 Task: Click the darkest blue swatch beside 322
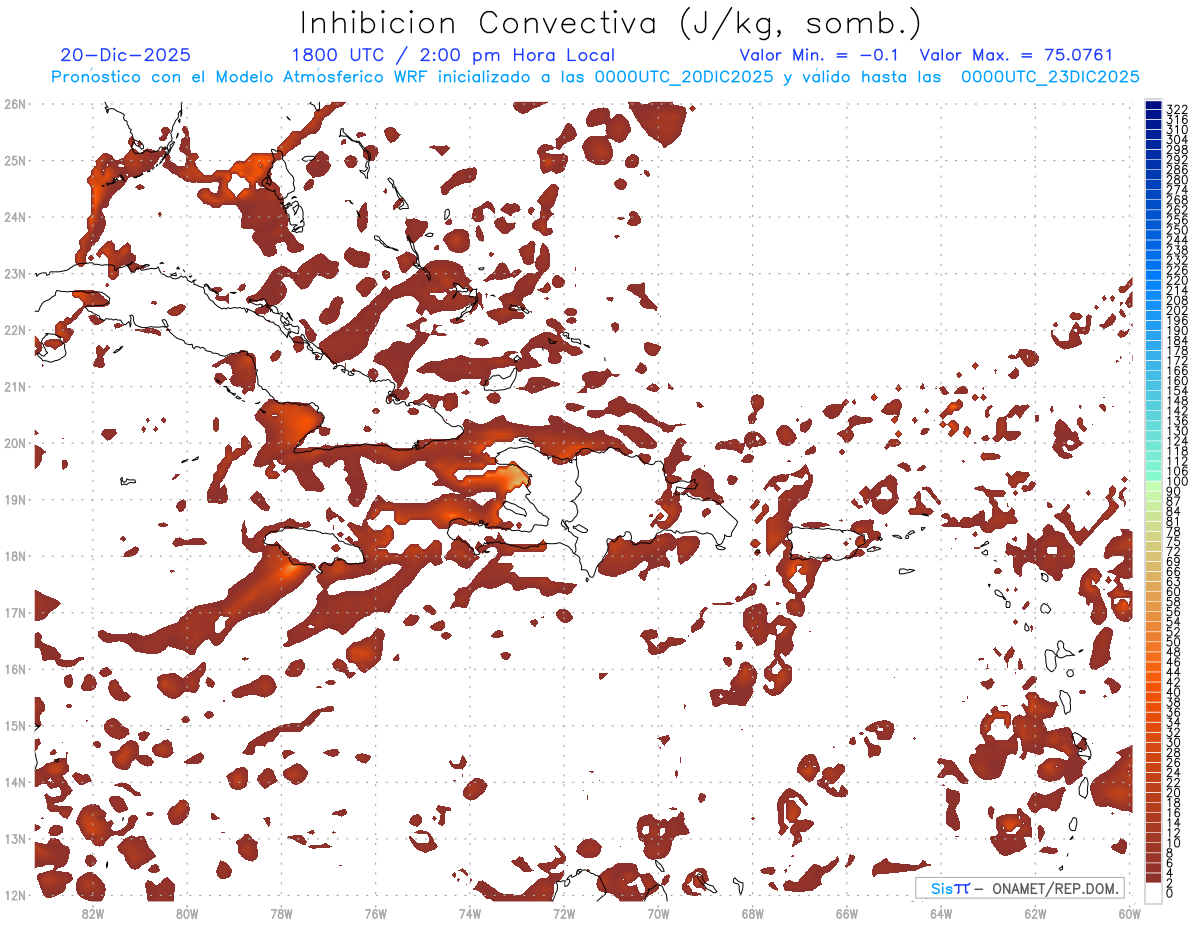(1153, 105)
